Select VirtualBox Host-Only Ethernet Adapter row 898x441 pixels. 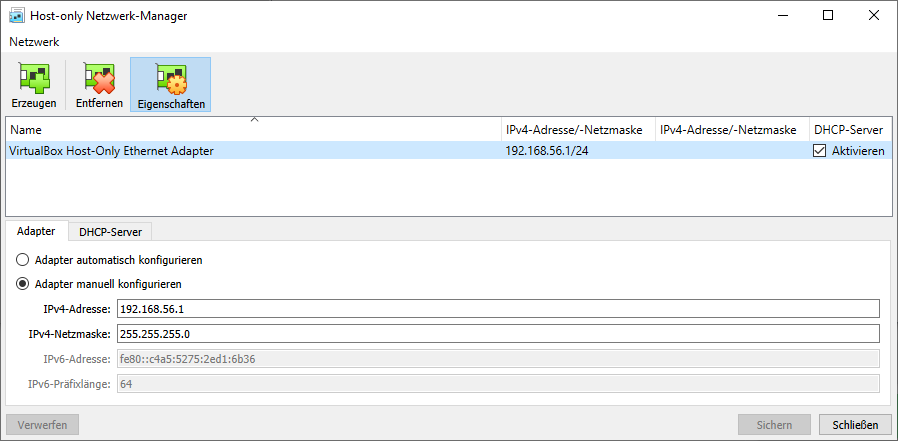click(448, 151)
